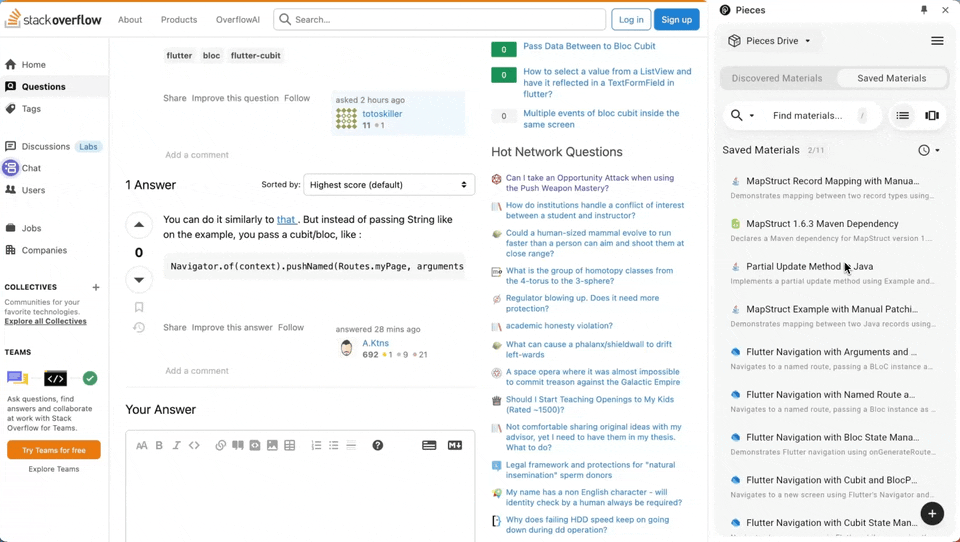This screenshot has width=960, height=542.
Task: Toggle rich text mode in answer editor
Action: [429, 445]
